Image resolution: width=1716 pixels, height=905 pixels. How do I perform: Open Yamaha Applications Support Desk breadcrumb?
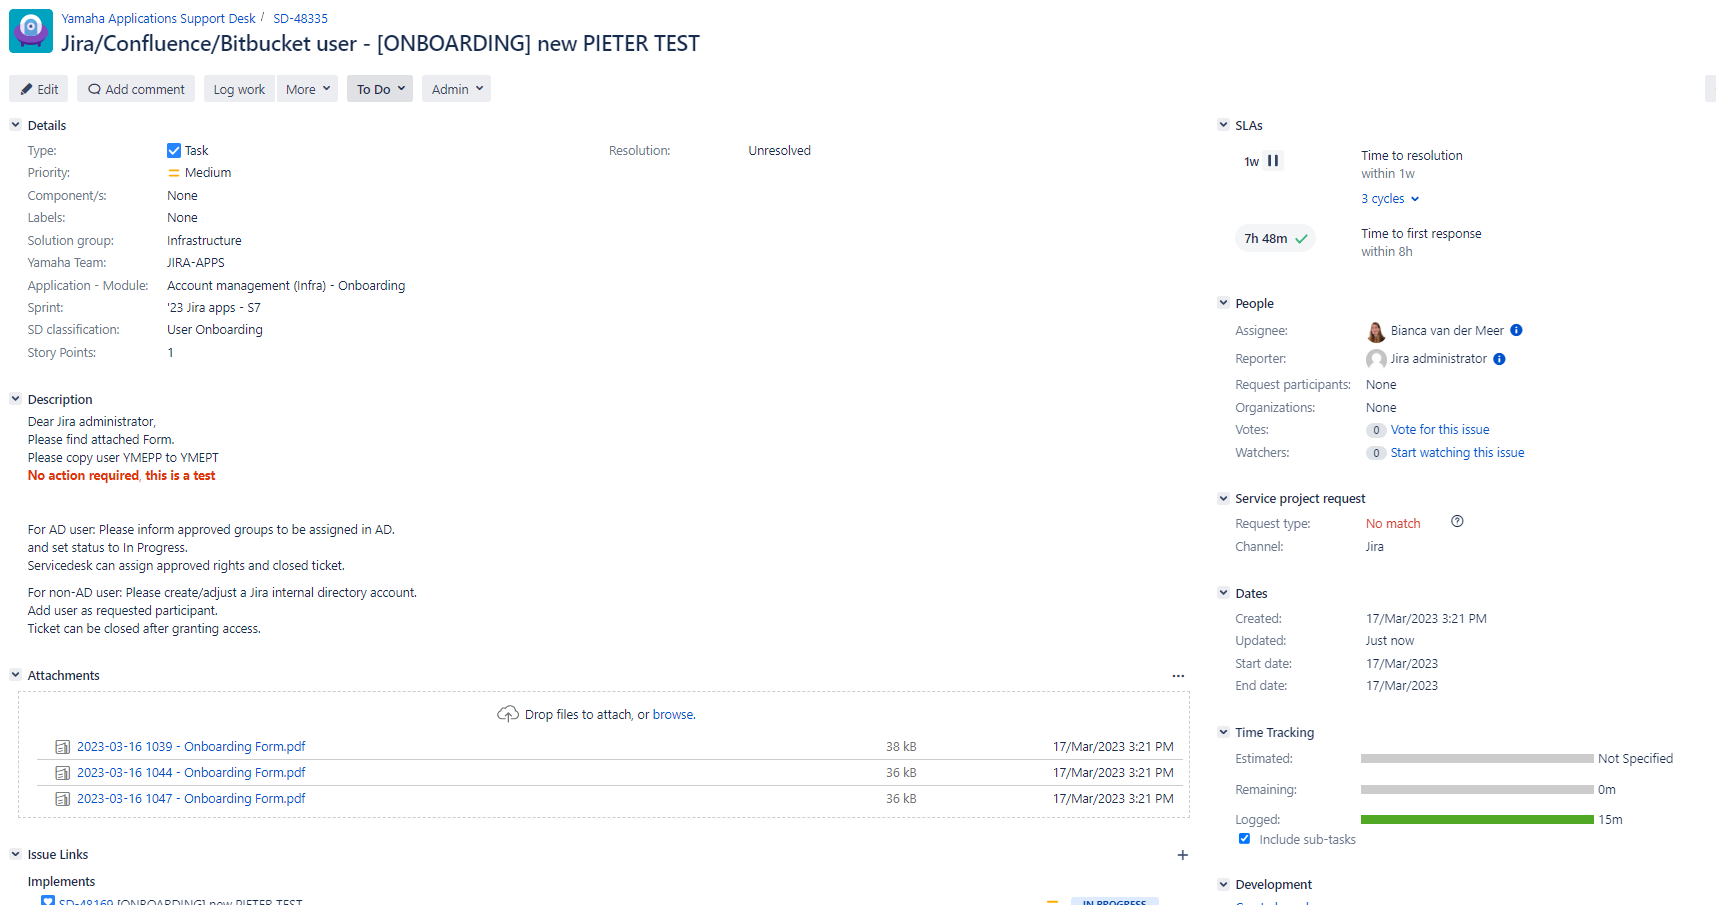tap(158, 19)
